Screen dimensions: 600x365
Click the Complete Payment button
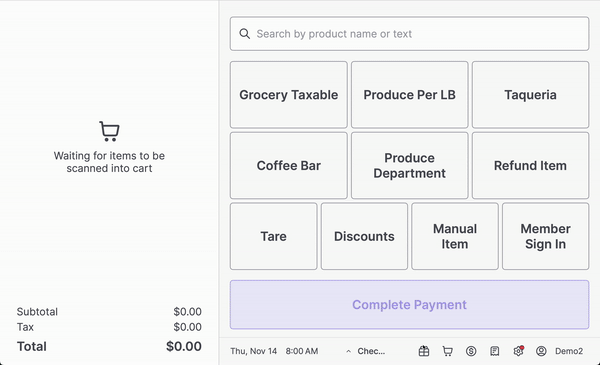tap(409, 305)
